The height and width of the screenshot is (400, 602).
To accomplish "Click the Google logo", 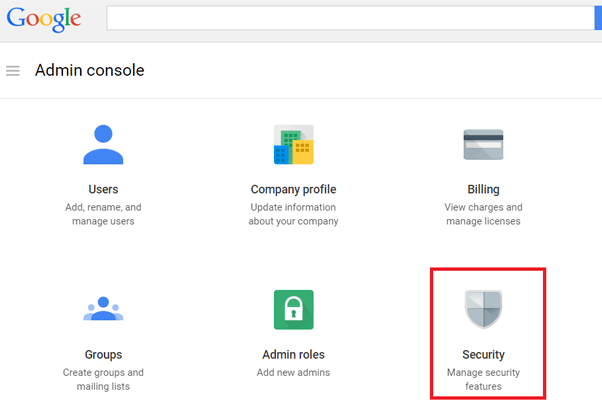I will [43, 19].
